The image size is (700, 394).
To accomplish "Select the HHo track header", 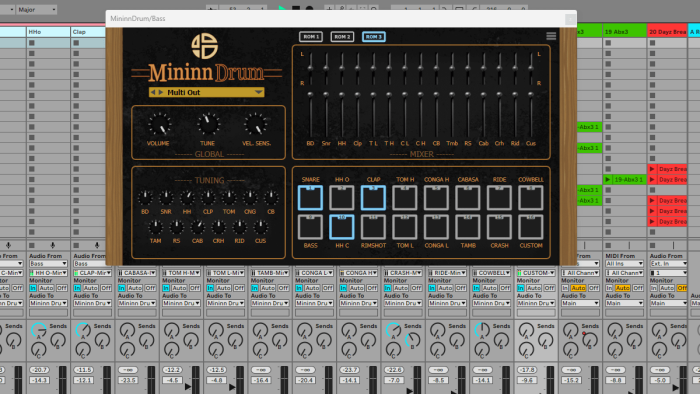I will [48, 32].
